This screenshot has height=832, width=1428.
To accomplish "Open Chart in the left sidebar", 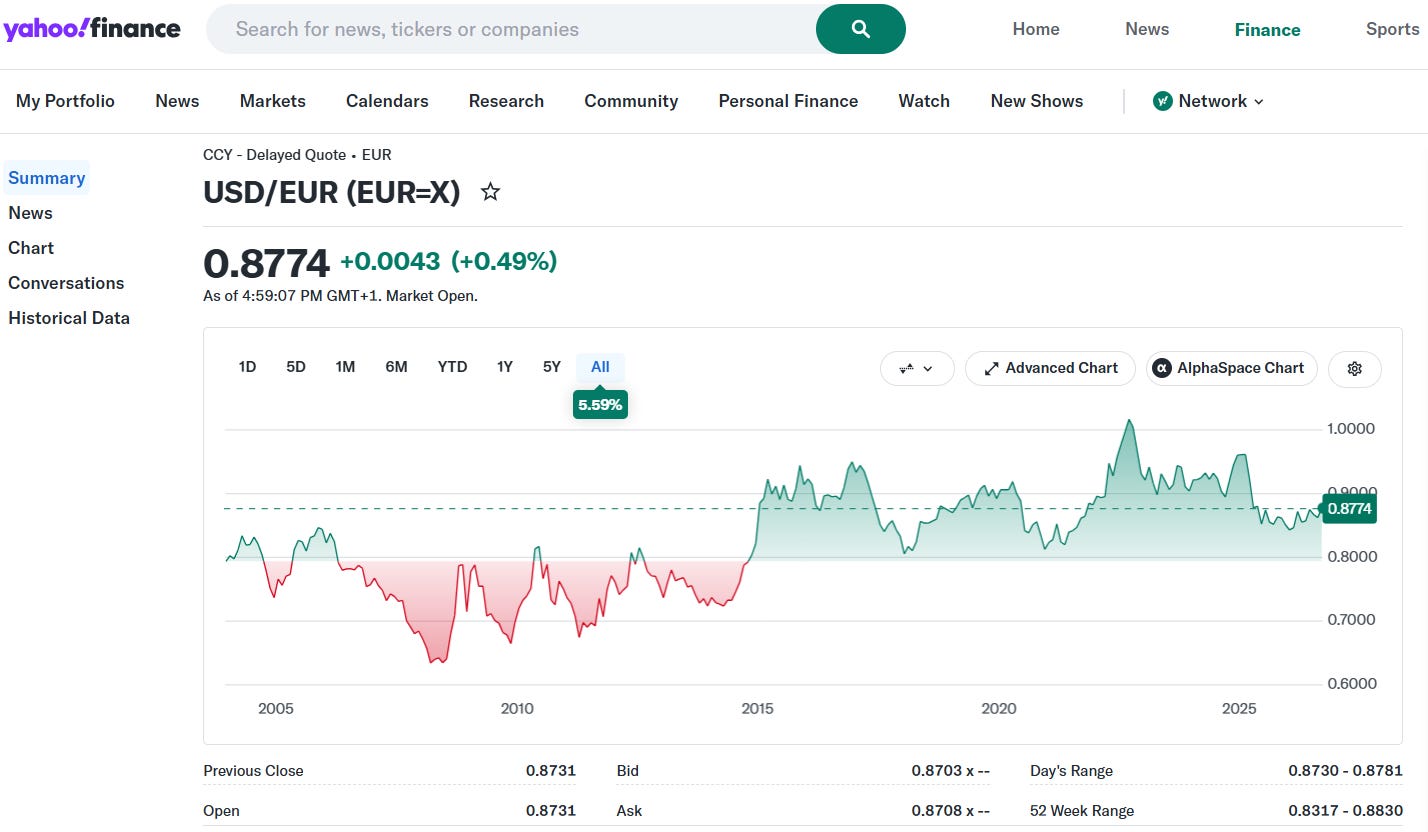I will pos(31,248).
